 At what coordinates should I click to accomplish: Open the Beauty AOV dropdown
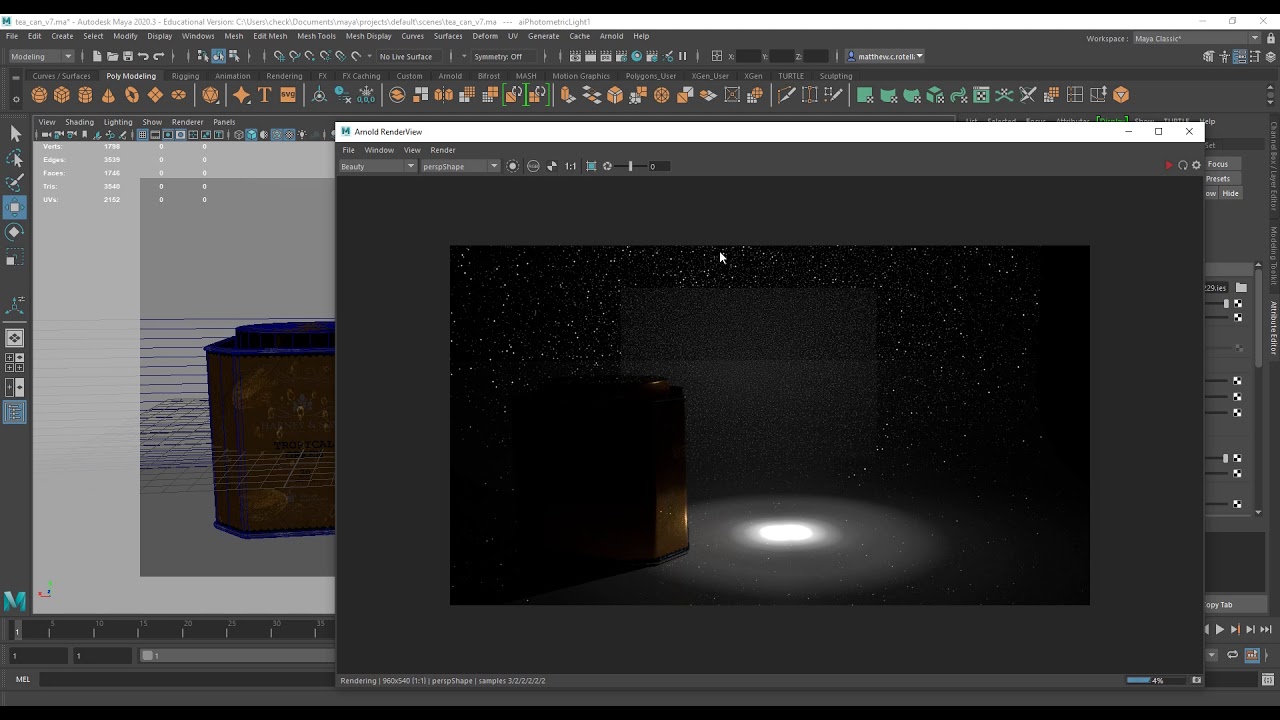coord(377,166)
